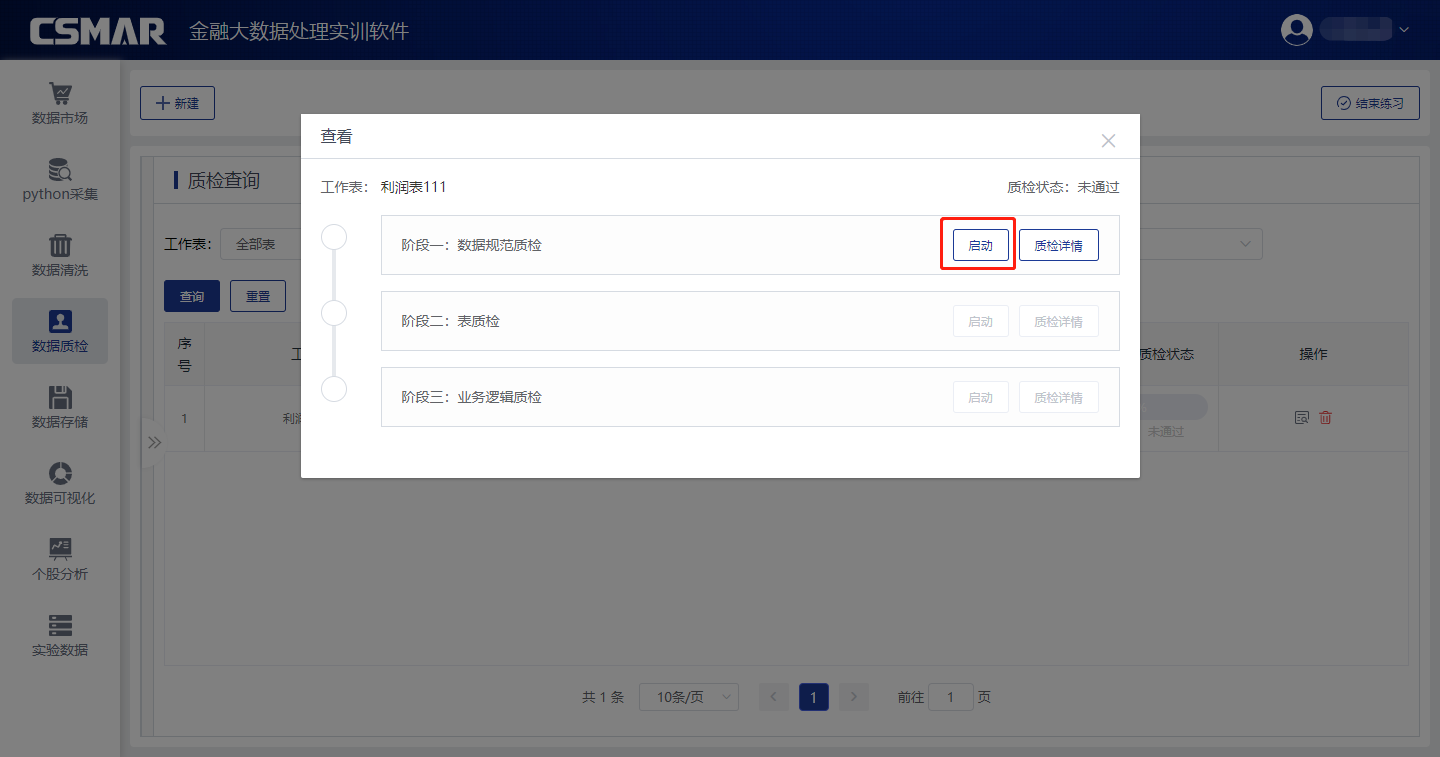Click the 前往 page number input field
This screenshot has height=757, width=1440.
click(x=951, y=697)
